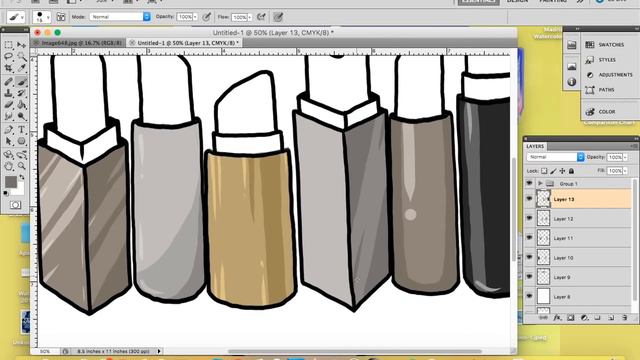640x360 pixels.
Task: Reset default foreground and background colors
Action: [6, 193]
